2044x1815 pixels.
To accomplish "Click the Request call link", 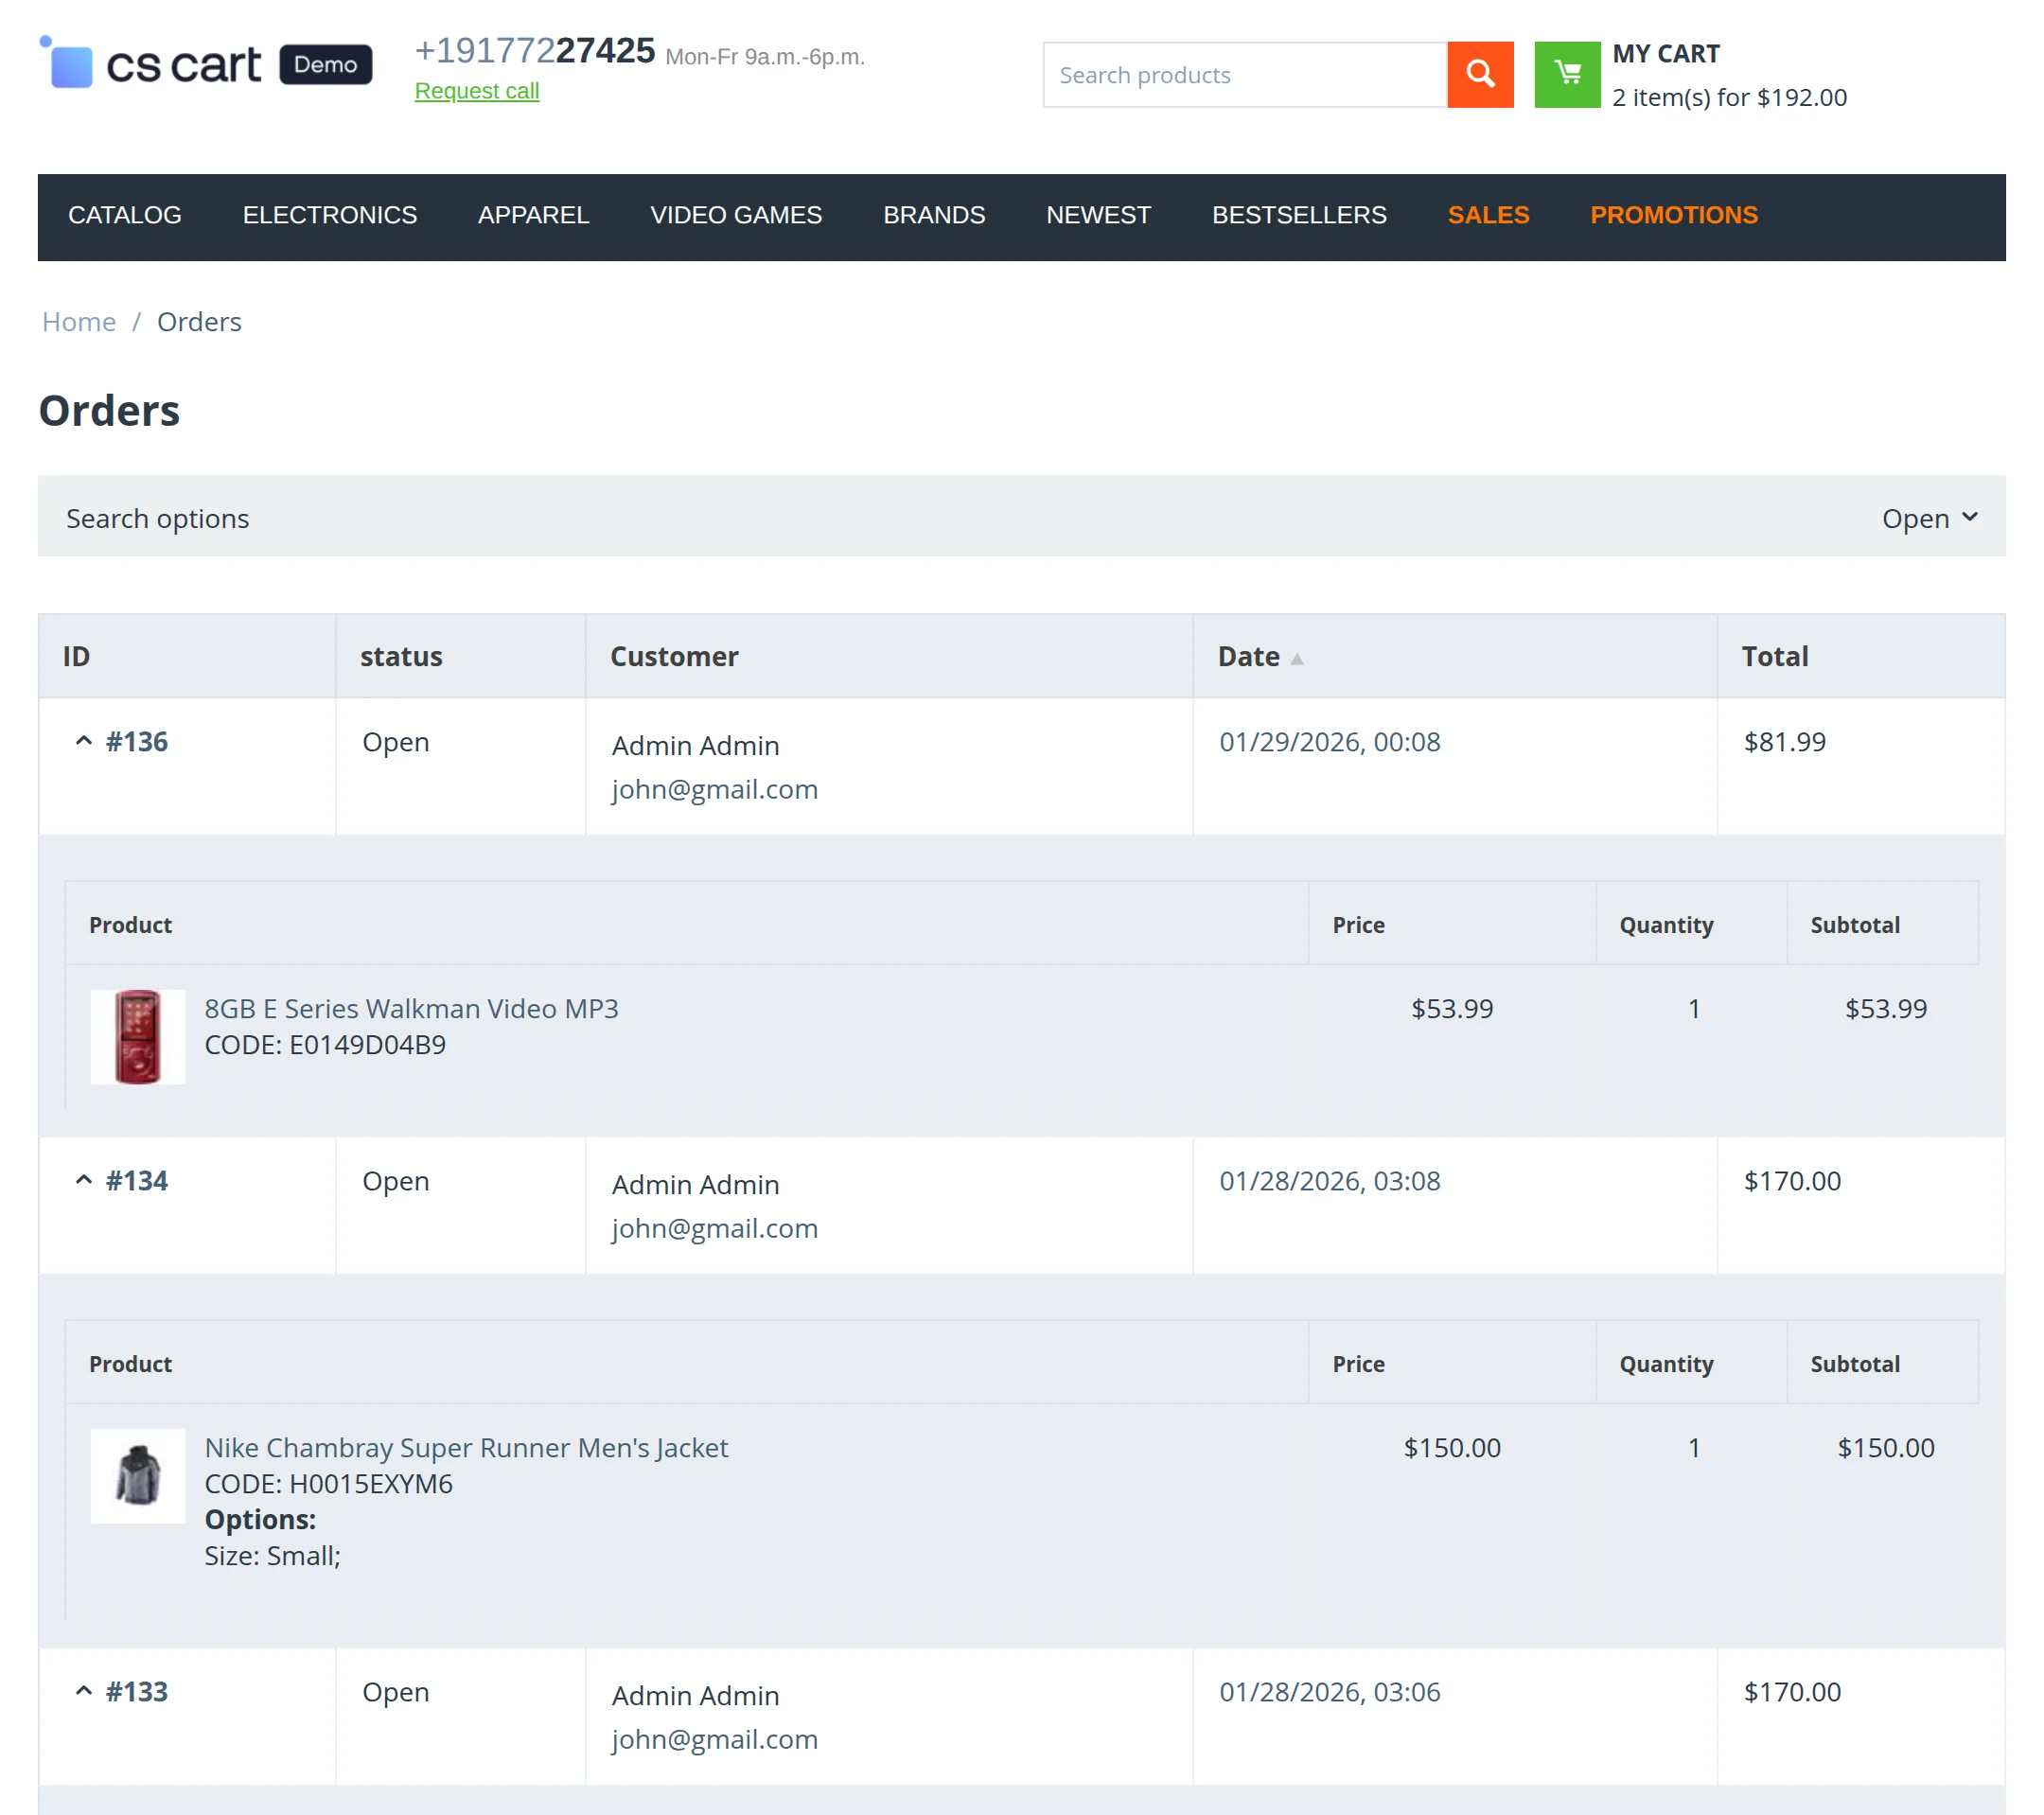I will tap(476, 91).
